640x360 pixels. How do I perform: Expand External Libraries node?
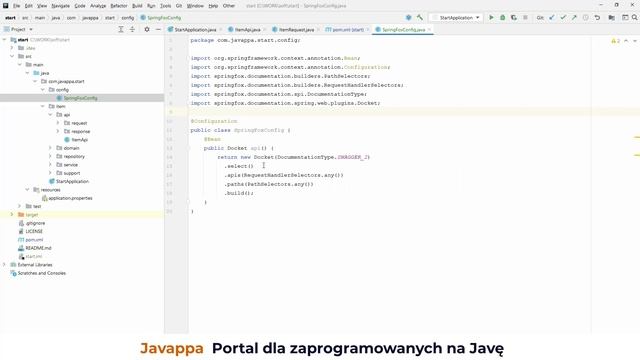pos(4,264)
